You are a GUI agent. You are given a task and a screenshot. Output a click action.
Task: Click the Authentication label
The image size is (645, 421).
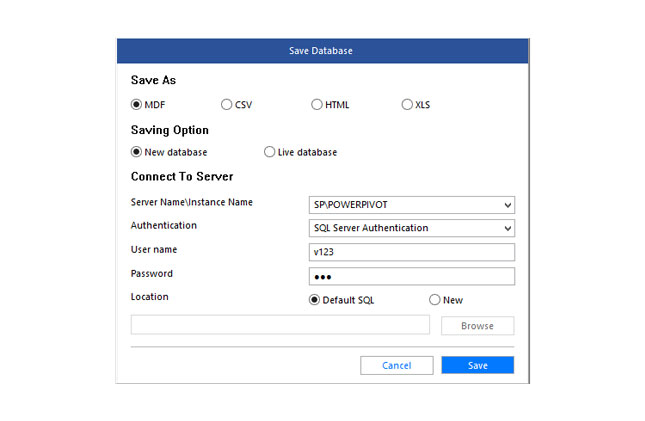point(164,226)
